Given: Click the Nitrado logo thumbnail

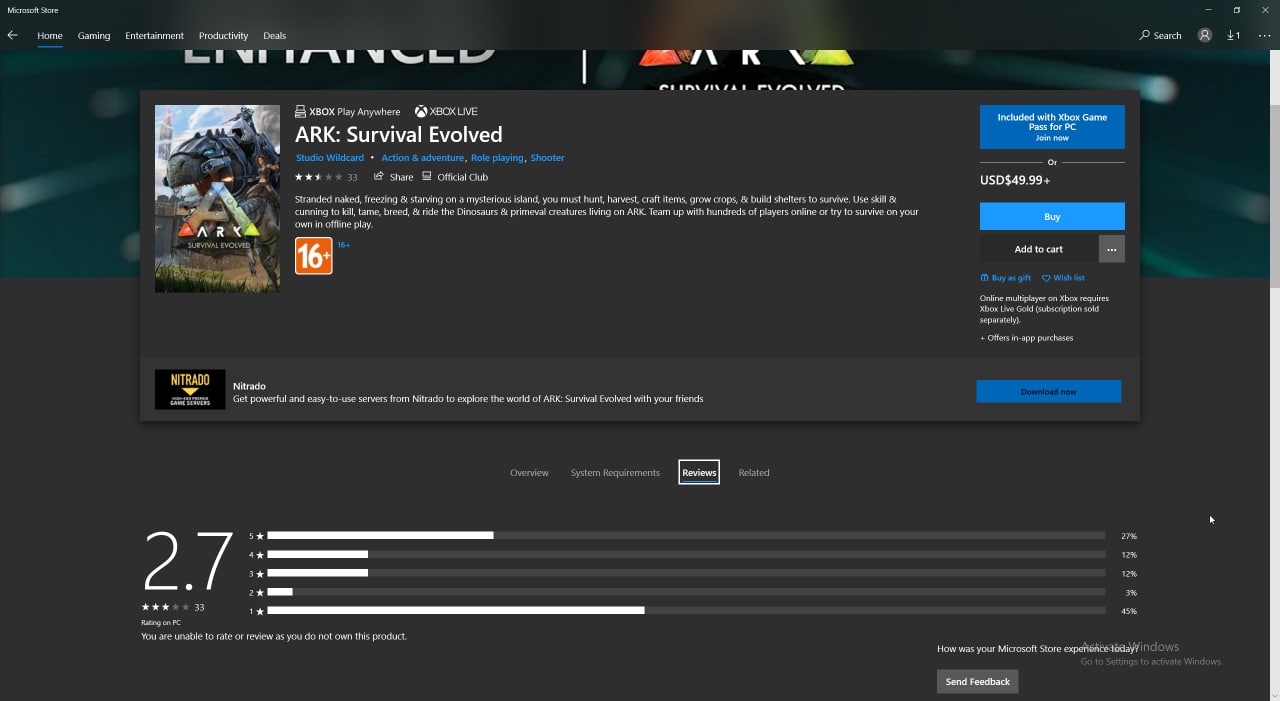Looking at the screenshot, I should tap(190, 389).
